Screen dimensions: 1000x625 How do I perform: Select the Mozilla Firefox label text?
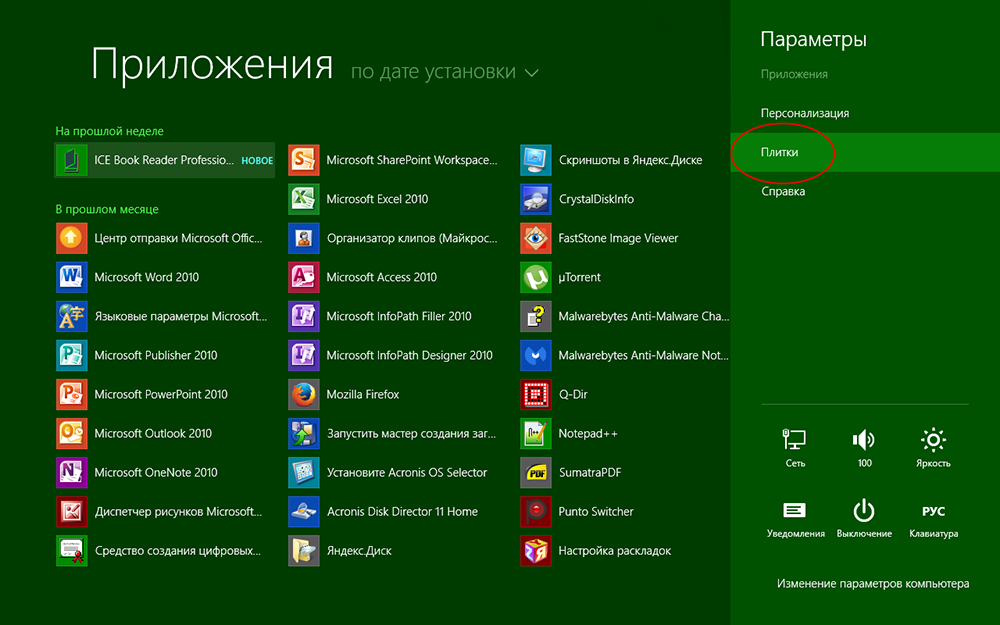coord(363,394)
